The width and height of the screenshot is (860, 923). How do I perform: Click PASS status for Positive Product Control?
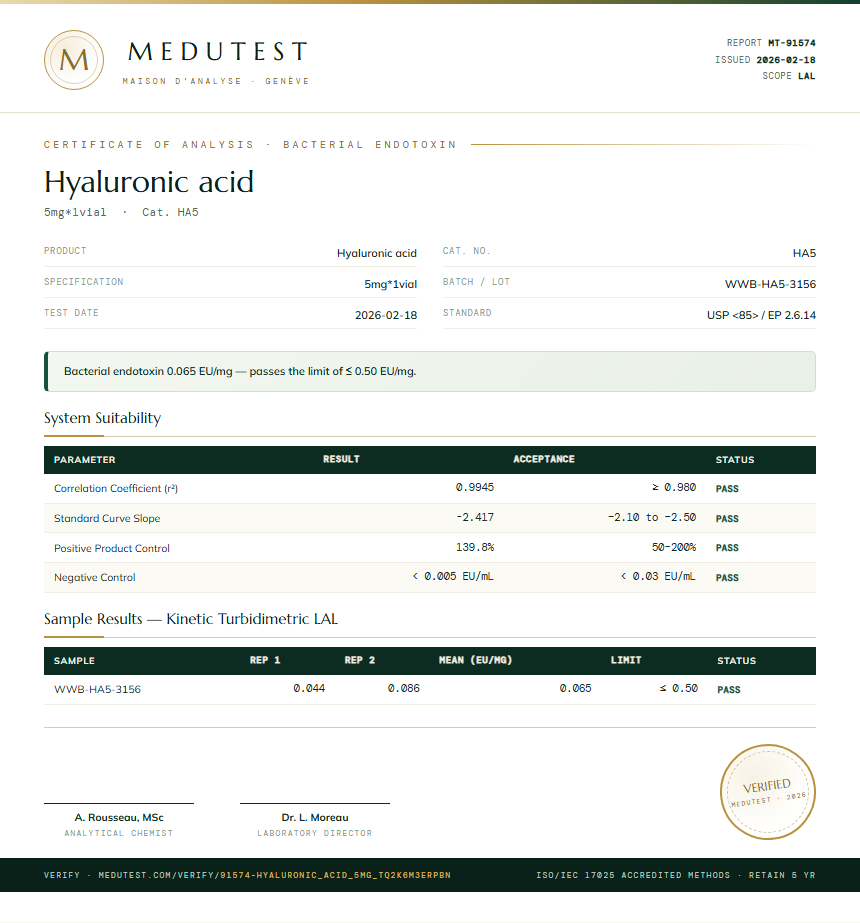tap(727, 547)
